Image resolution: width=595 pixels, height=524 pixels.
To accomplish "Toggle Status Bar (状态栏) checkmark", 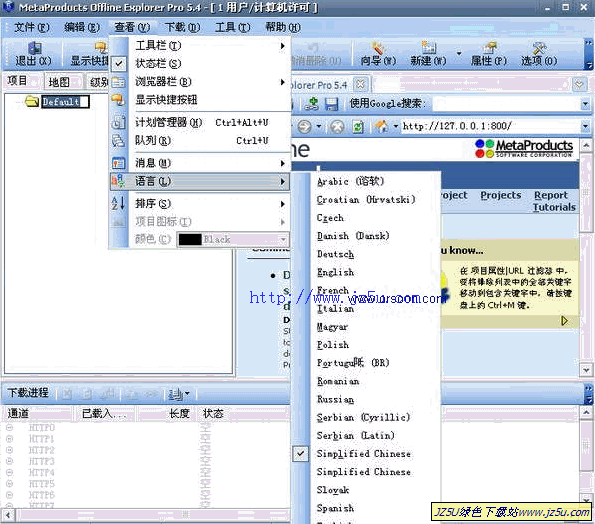I will (x=119, y=63).
